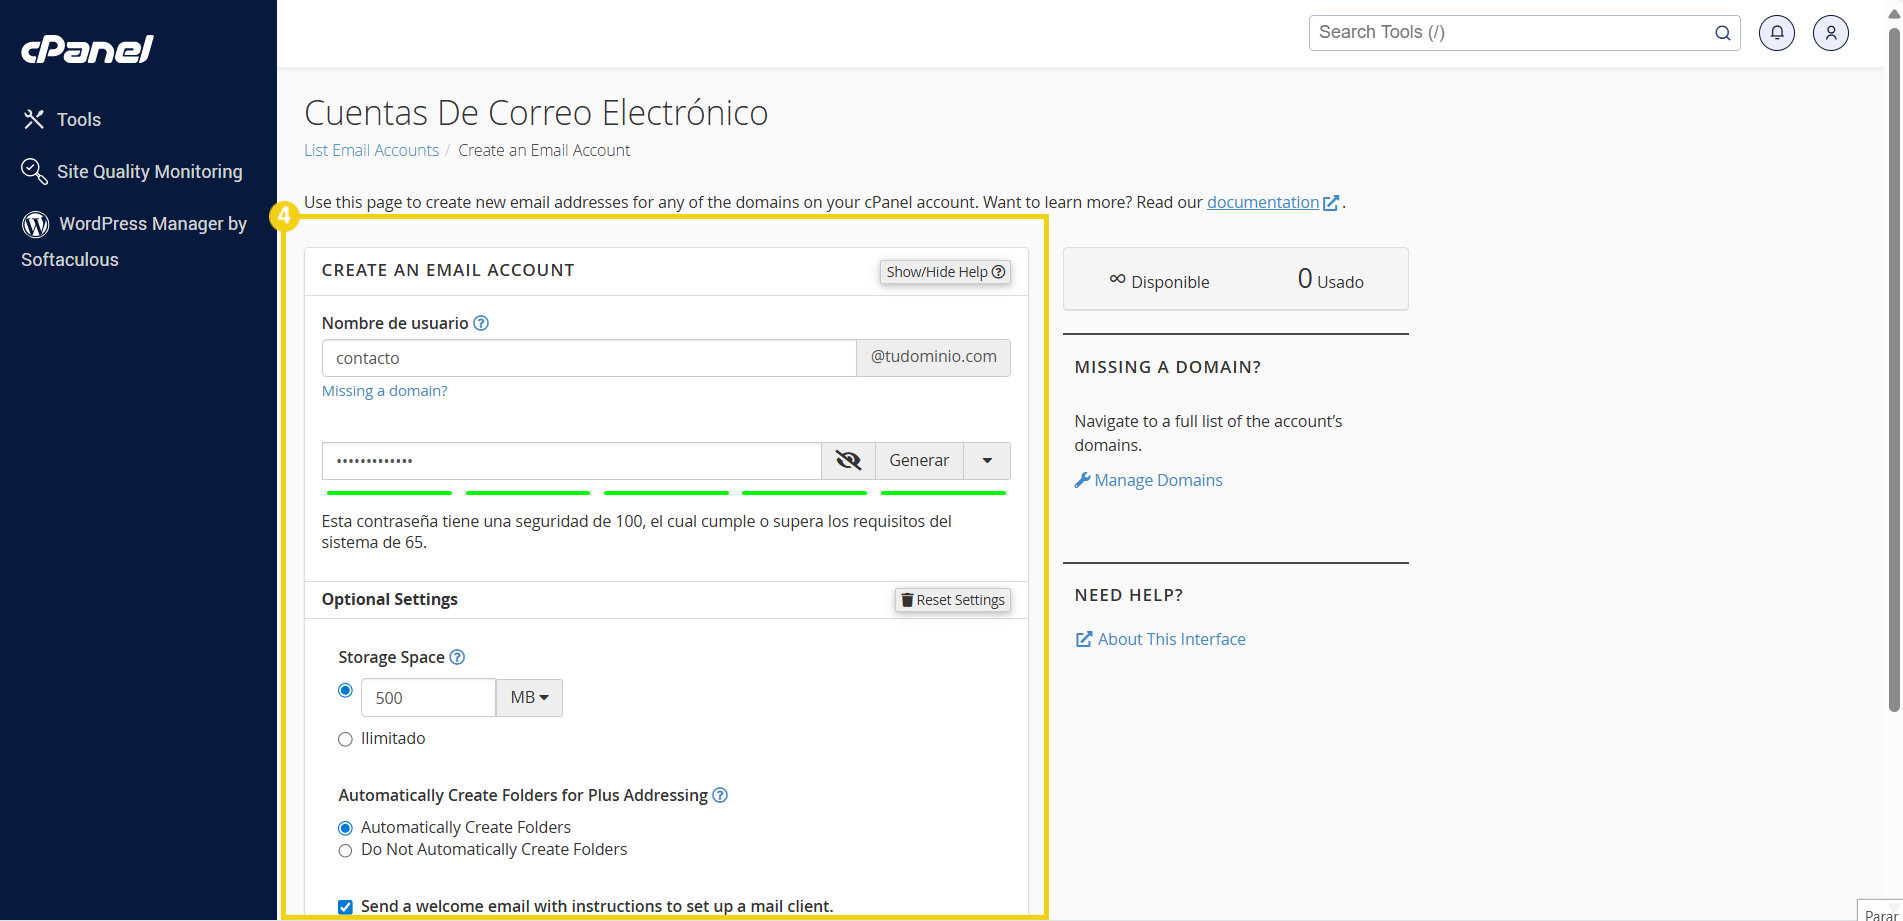Click the help icon next to Nombre de usuario

coord(481,323)
